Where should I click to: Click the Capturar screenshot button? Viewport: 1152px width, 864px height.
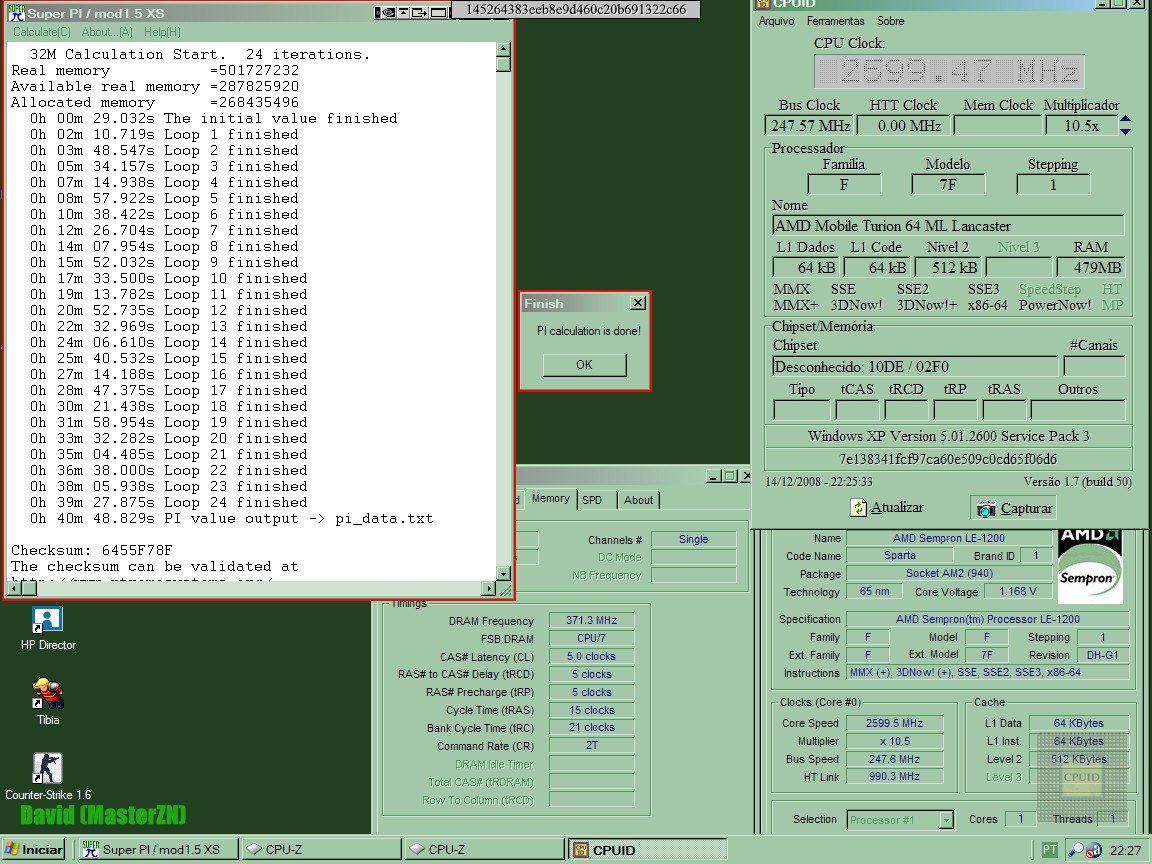pyautogui.click(x=1015, y=508)
